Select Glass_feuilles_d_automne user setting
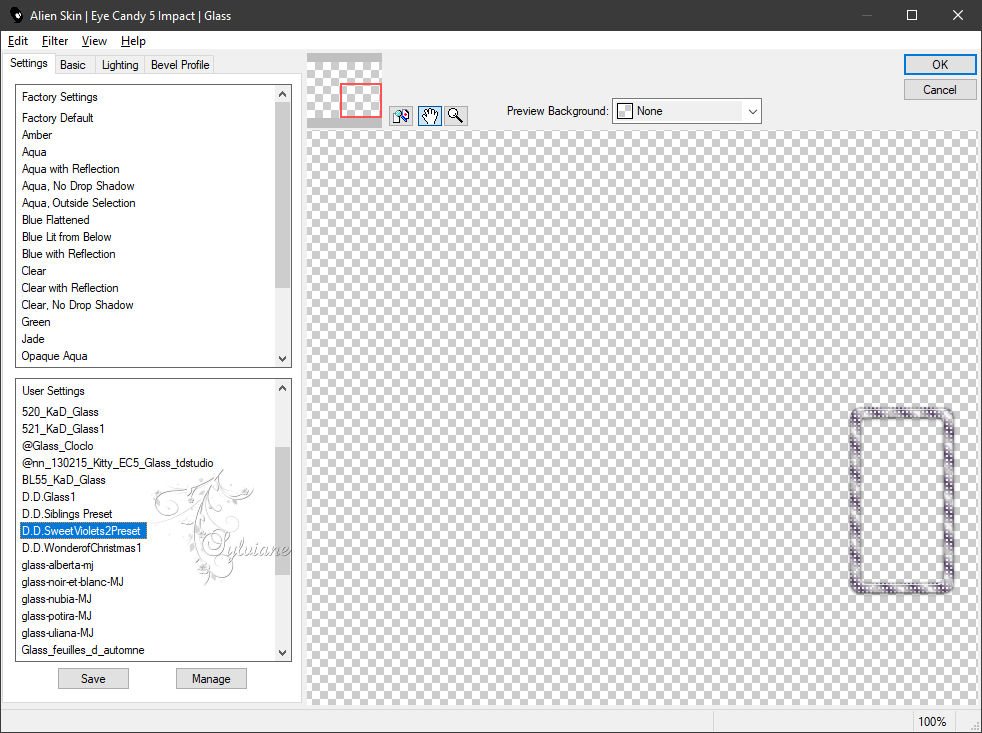982x733 pixels. [83, 650]
